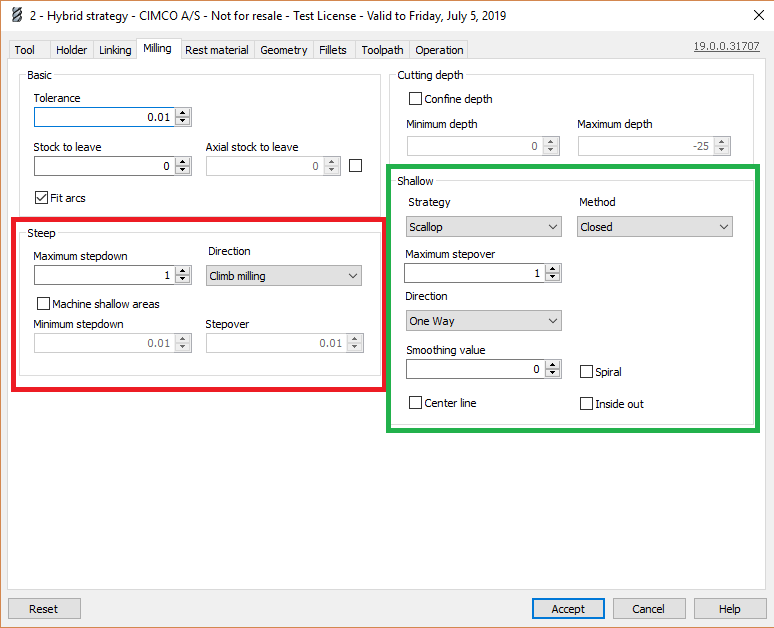
Task: Decrease Maximum stepdown value
Action: [x=183, y=279]
